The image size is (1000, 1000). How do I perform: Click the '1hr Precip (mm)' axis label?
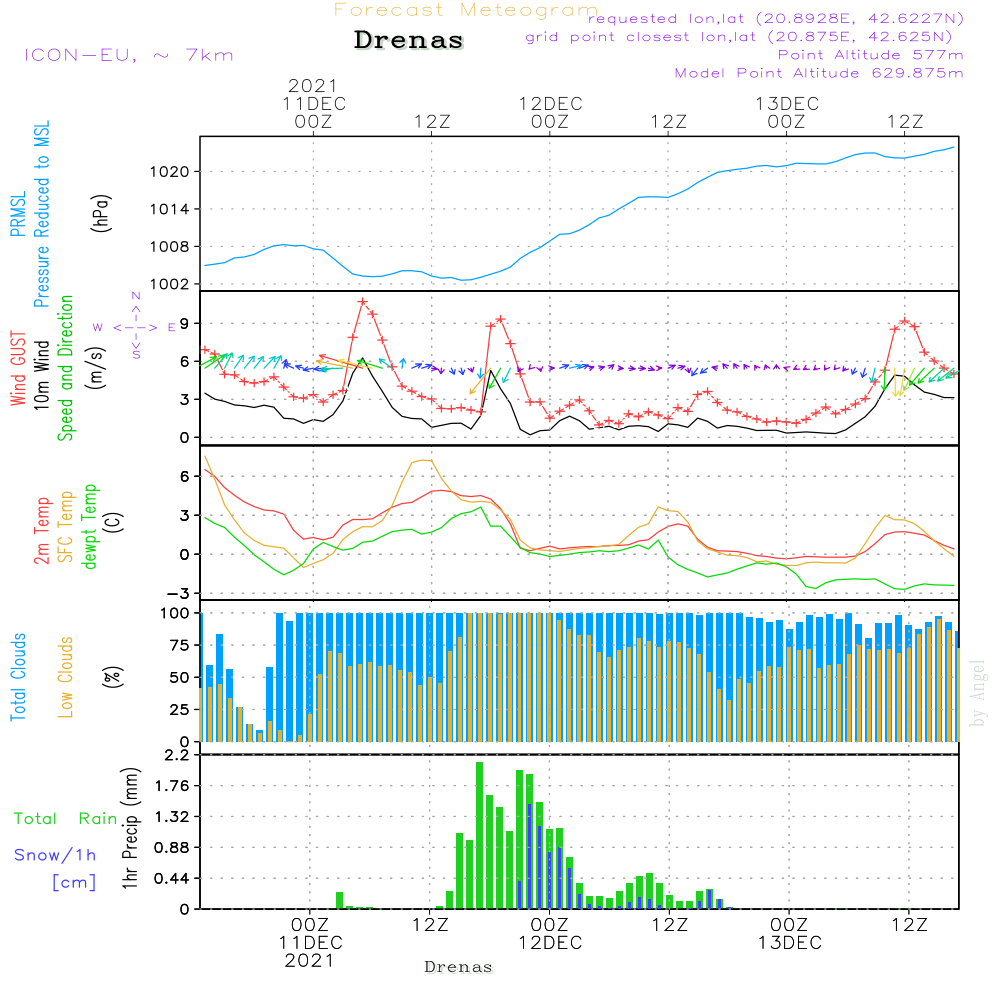(x=130, y=829)
